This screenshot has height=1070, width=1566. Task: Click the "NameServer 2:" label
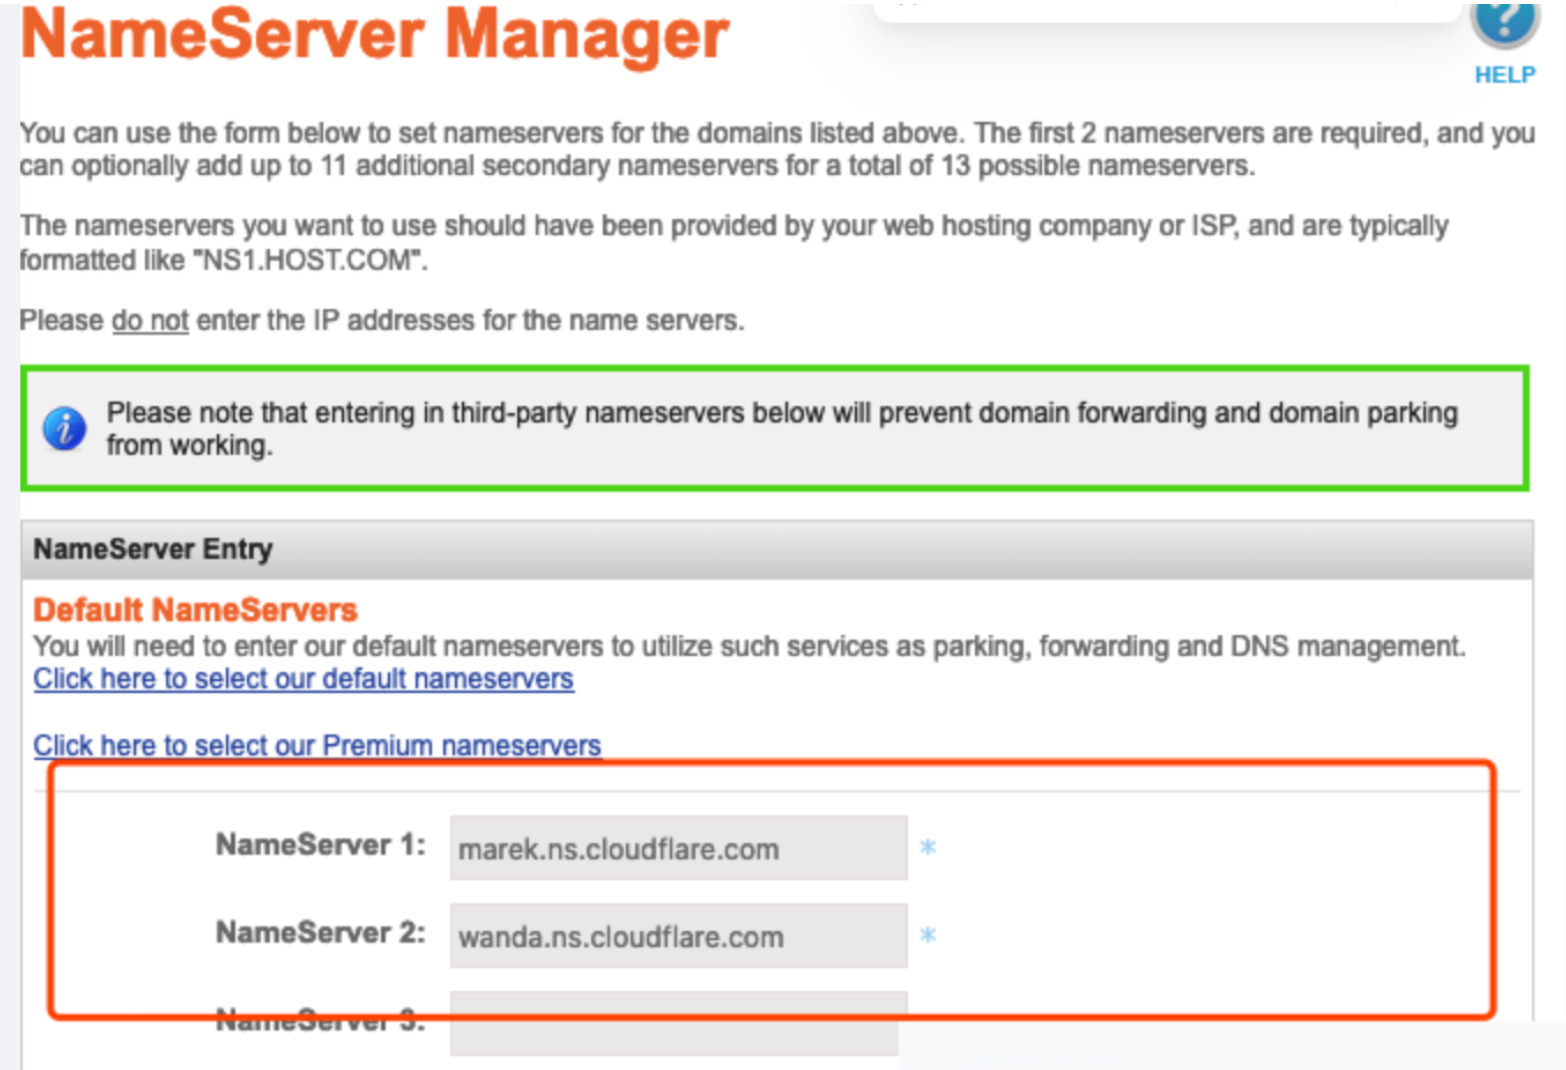coord(320,933)
